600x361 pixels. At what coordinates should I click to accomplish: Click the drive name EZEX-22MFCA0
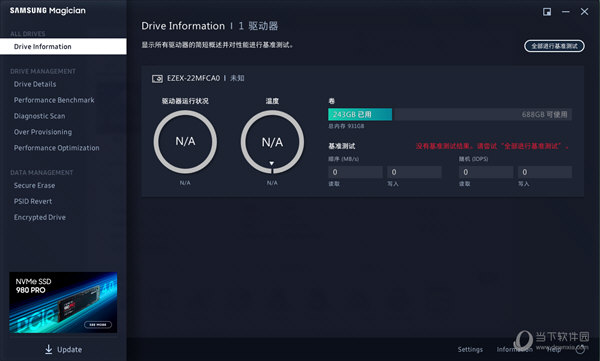(193, 78)
